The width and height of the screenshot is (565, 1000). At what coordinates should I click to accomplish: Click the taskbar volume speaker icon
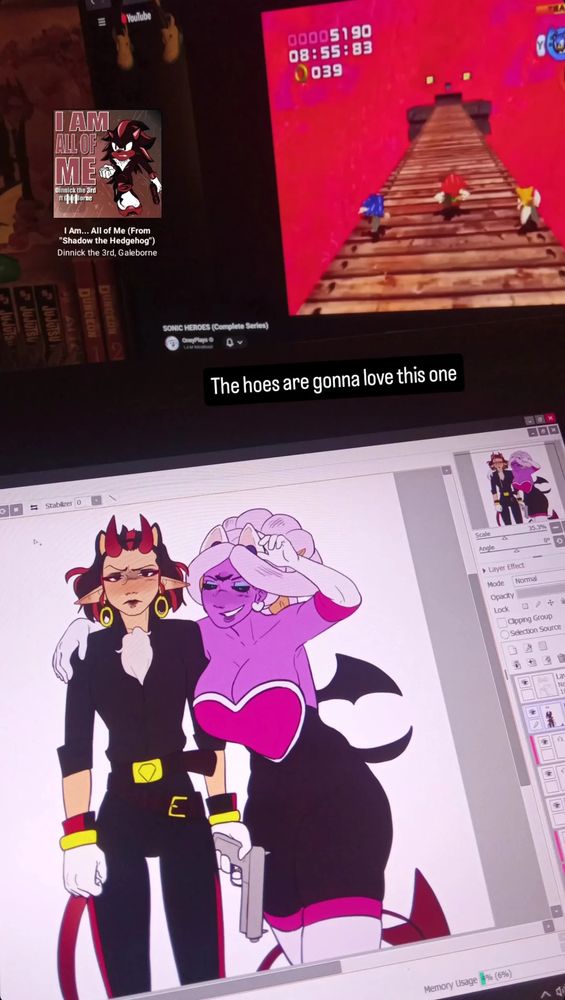(x=559, y=990)
